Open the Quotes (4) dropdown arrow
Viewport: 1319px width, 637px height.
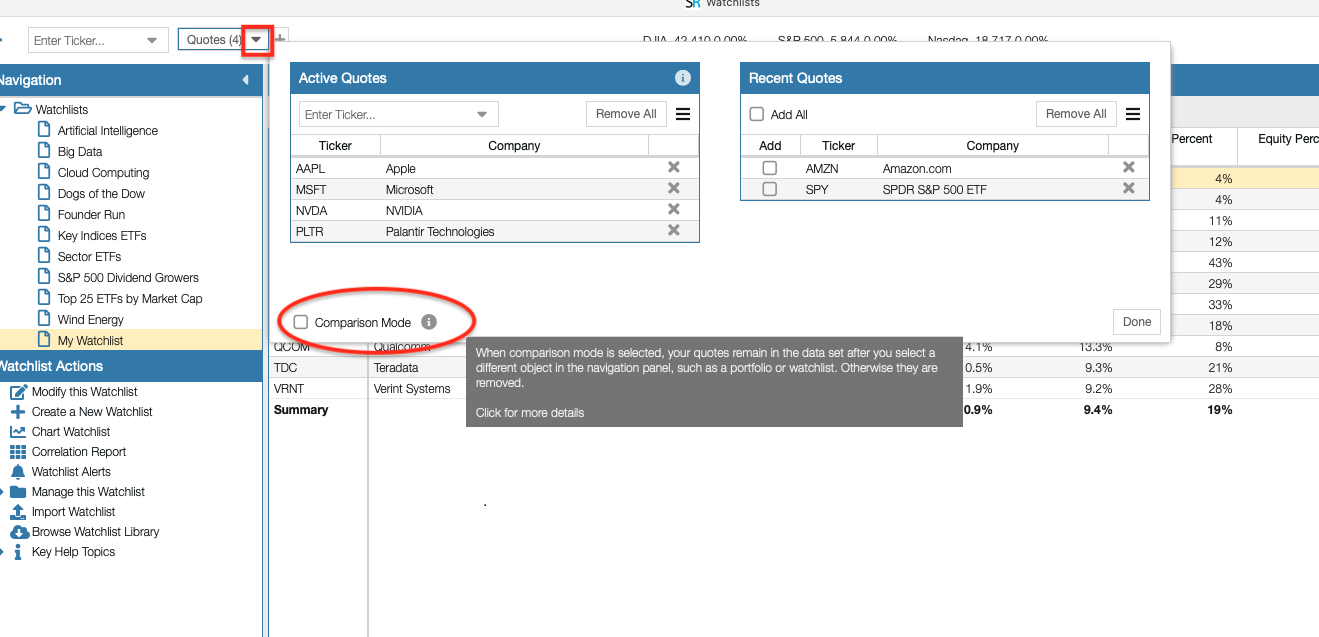click(257, 40)
